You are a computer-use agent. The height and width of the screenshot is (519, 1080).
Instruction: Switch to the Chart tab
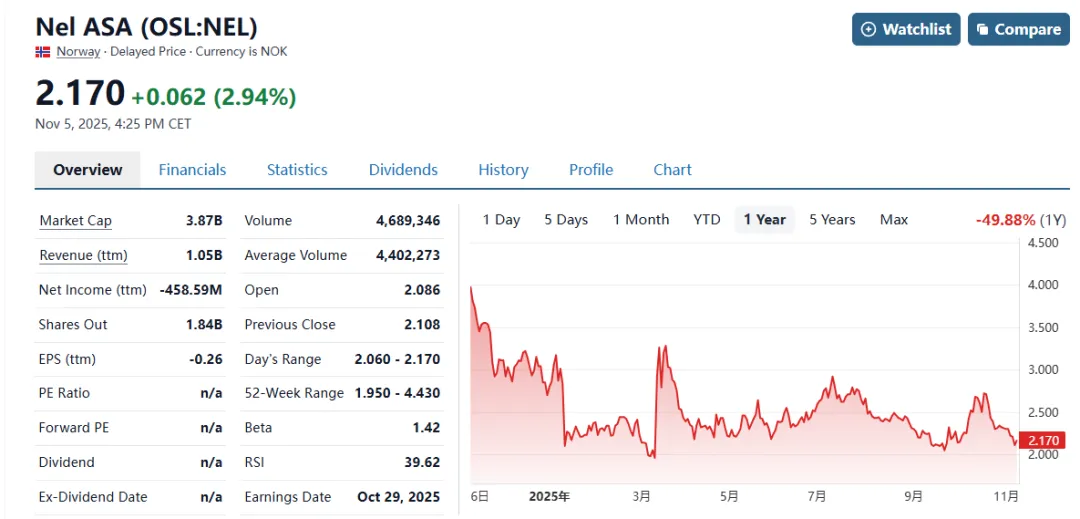tap(672, 169)
